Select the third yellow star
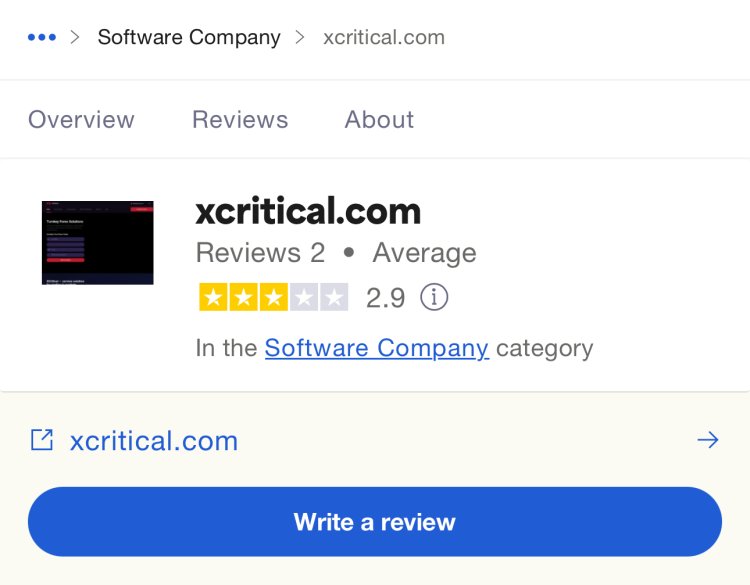The image size is (750, 585). [x=274, y=297]
